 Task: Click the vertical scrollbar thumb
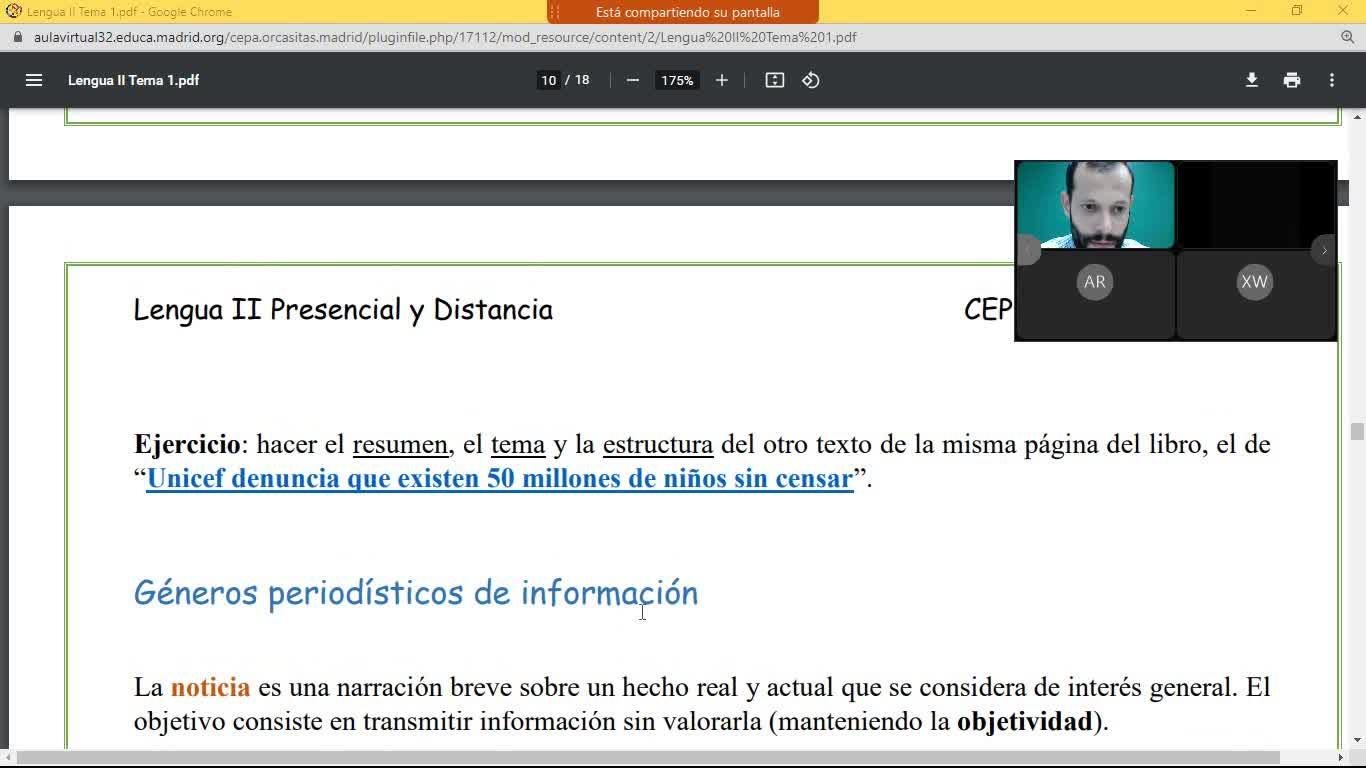click(x=1357, y=431)
